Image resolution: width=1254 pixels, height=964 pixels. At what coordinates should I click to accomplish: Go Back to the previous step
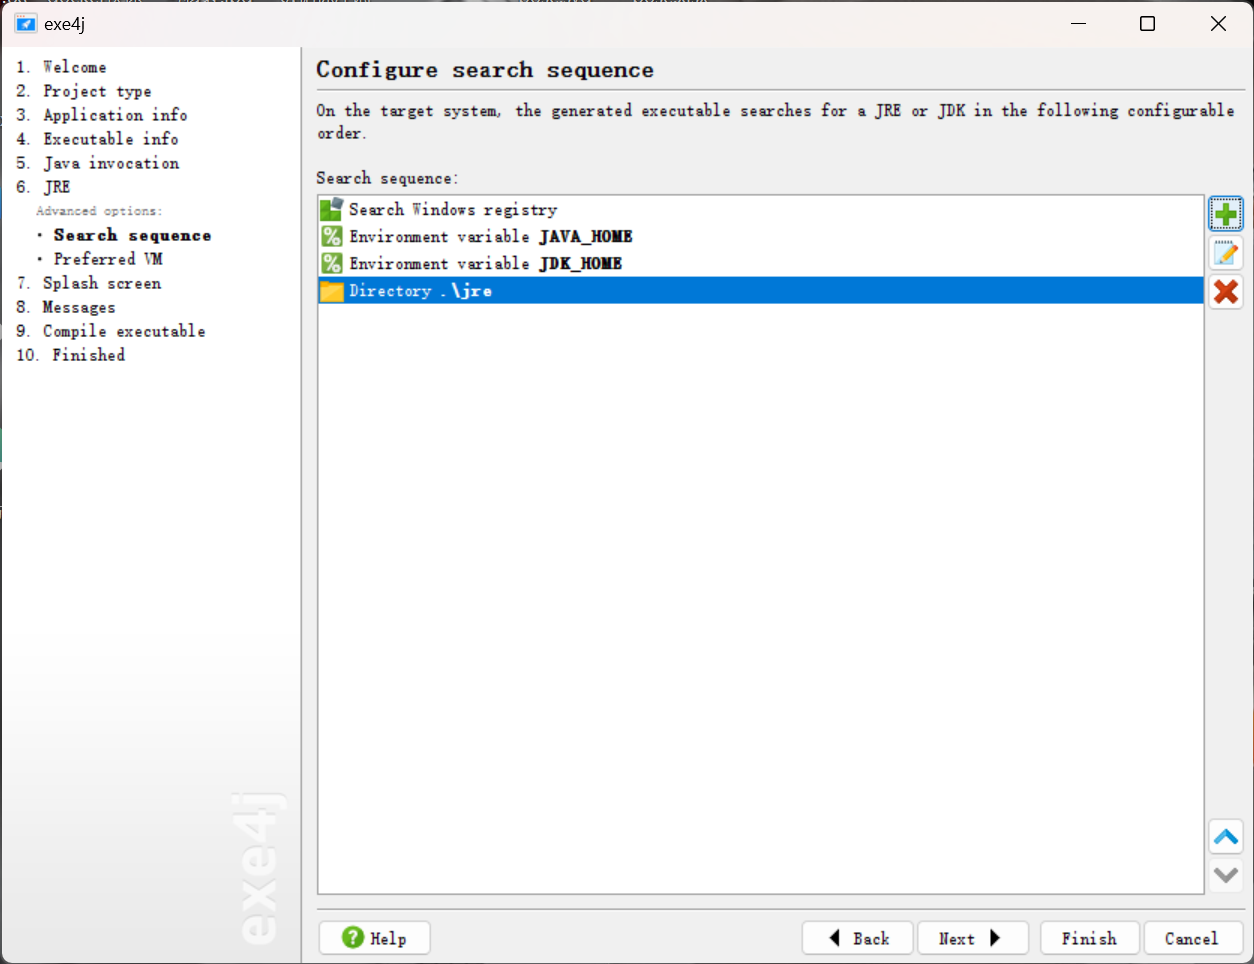tap(858, 938)
